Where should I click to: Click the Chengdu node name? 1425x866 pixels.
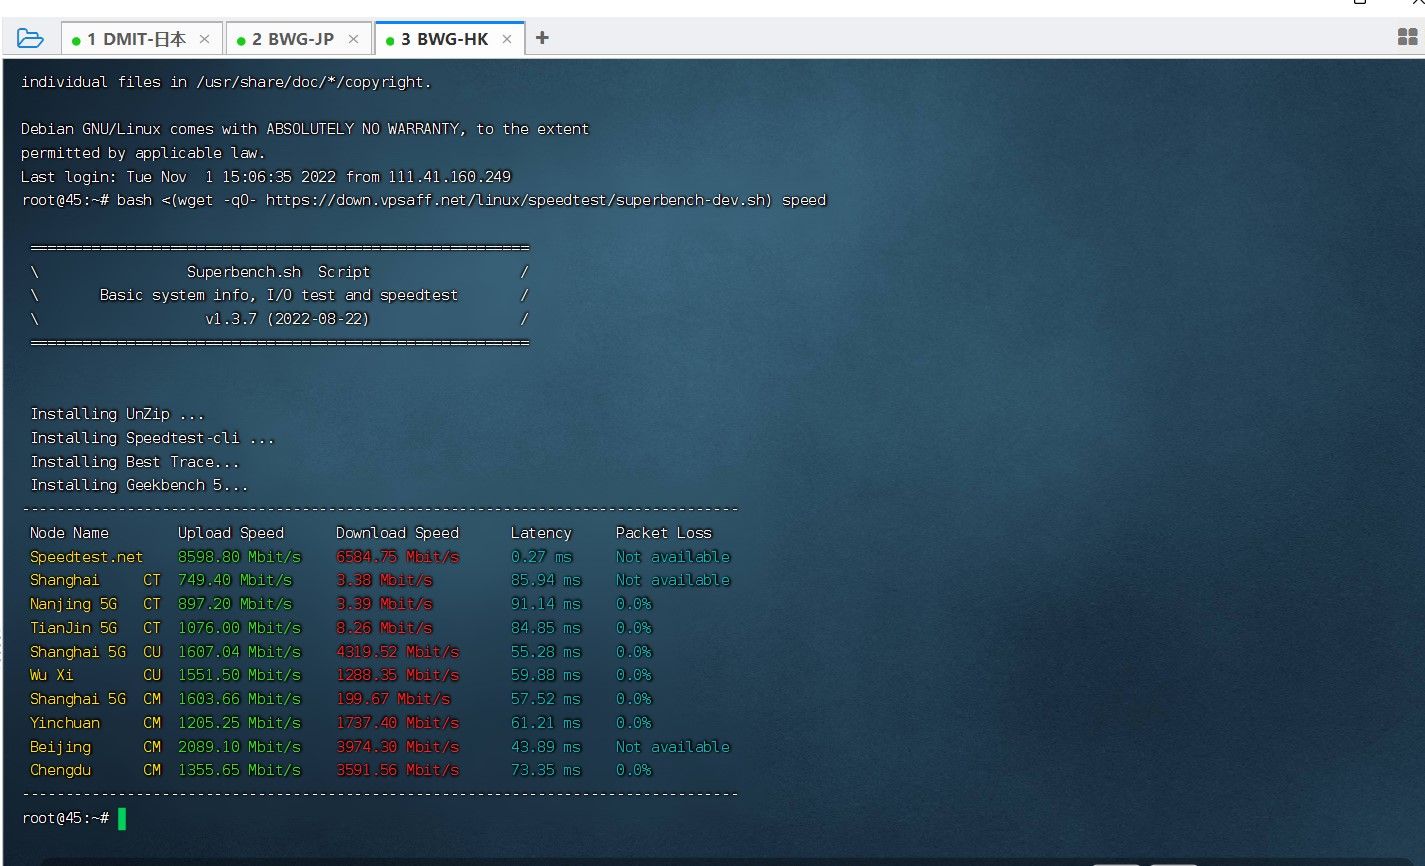tap(60, 770)
